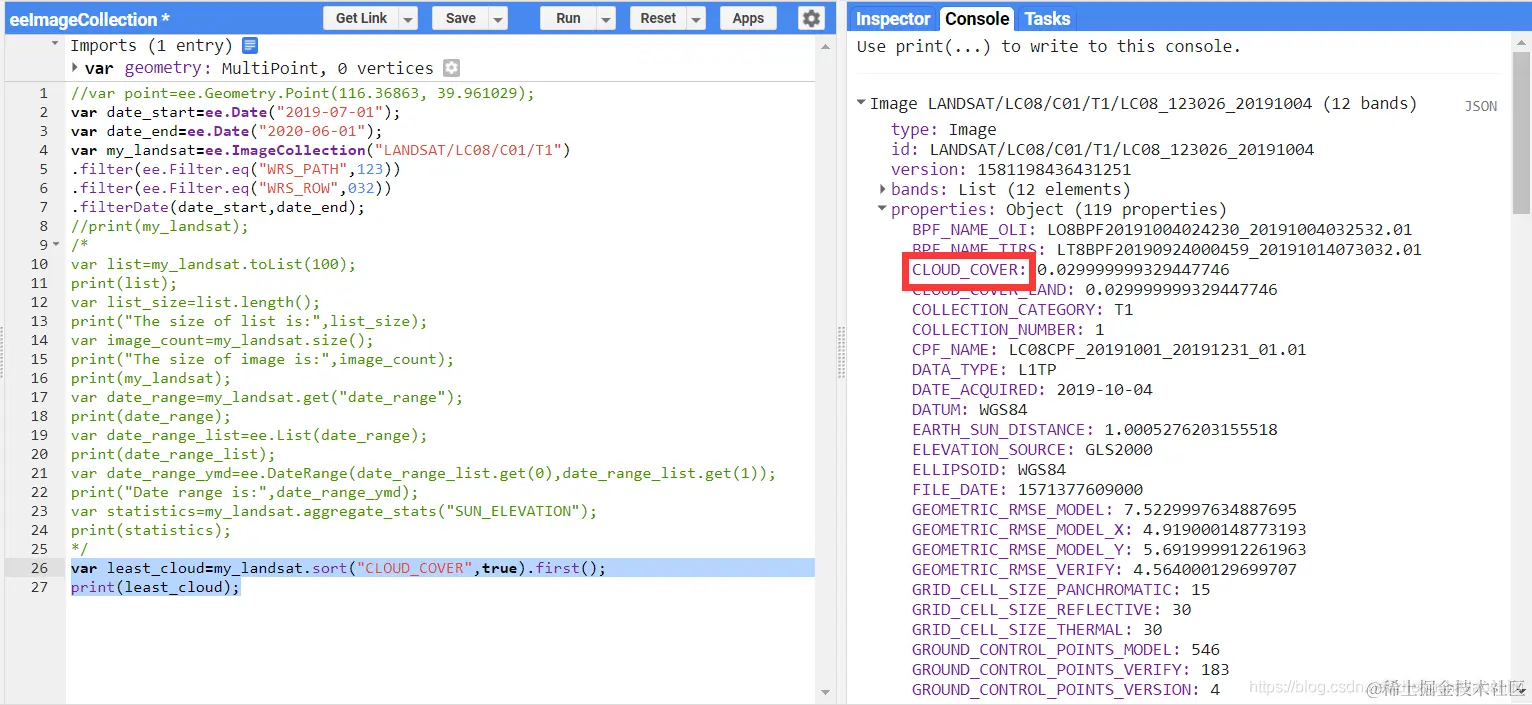Click the GEOMETRIC_RMSE_VERIFY property row
1532x705 pixels.
[1104, 569]
